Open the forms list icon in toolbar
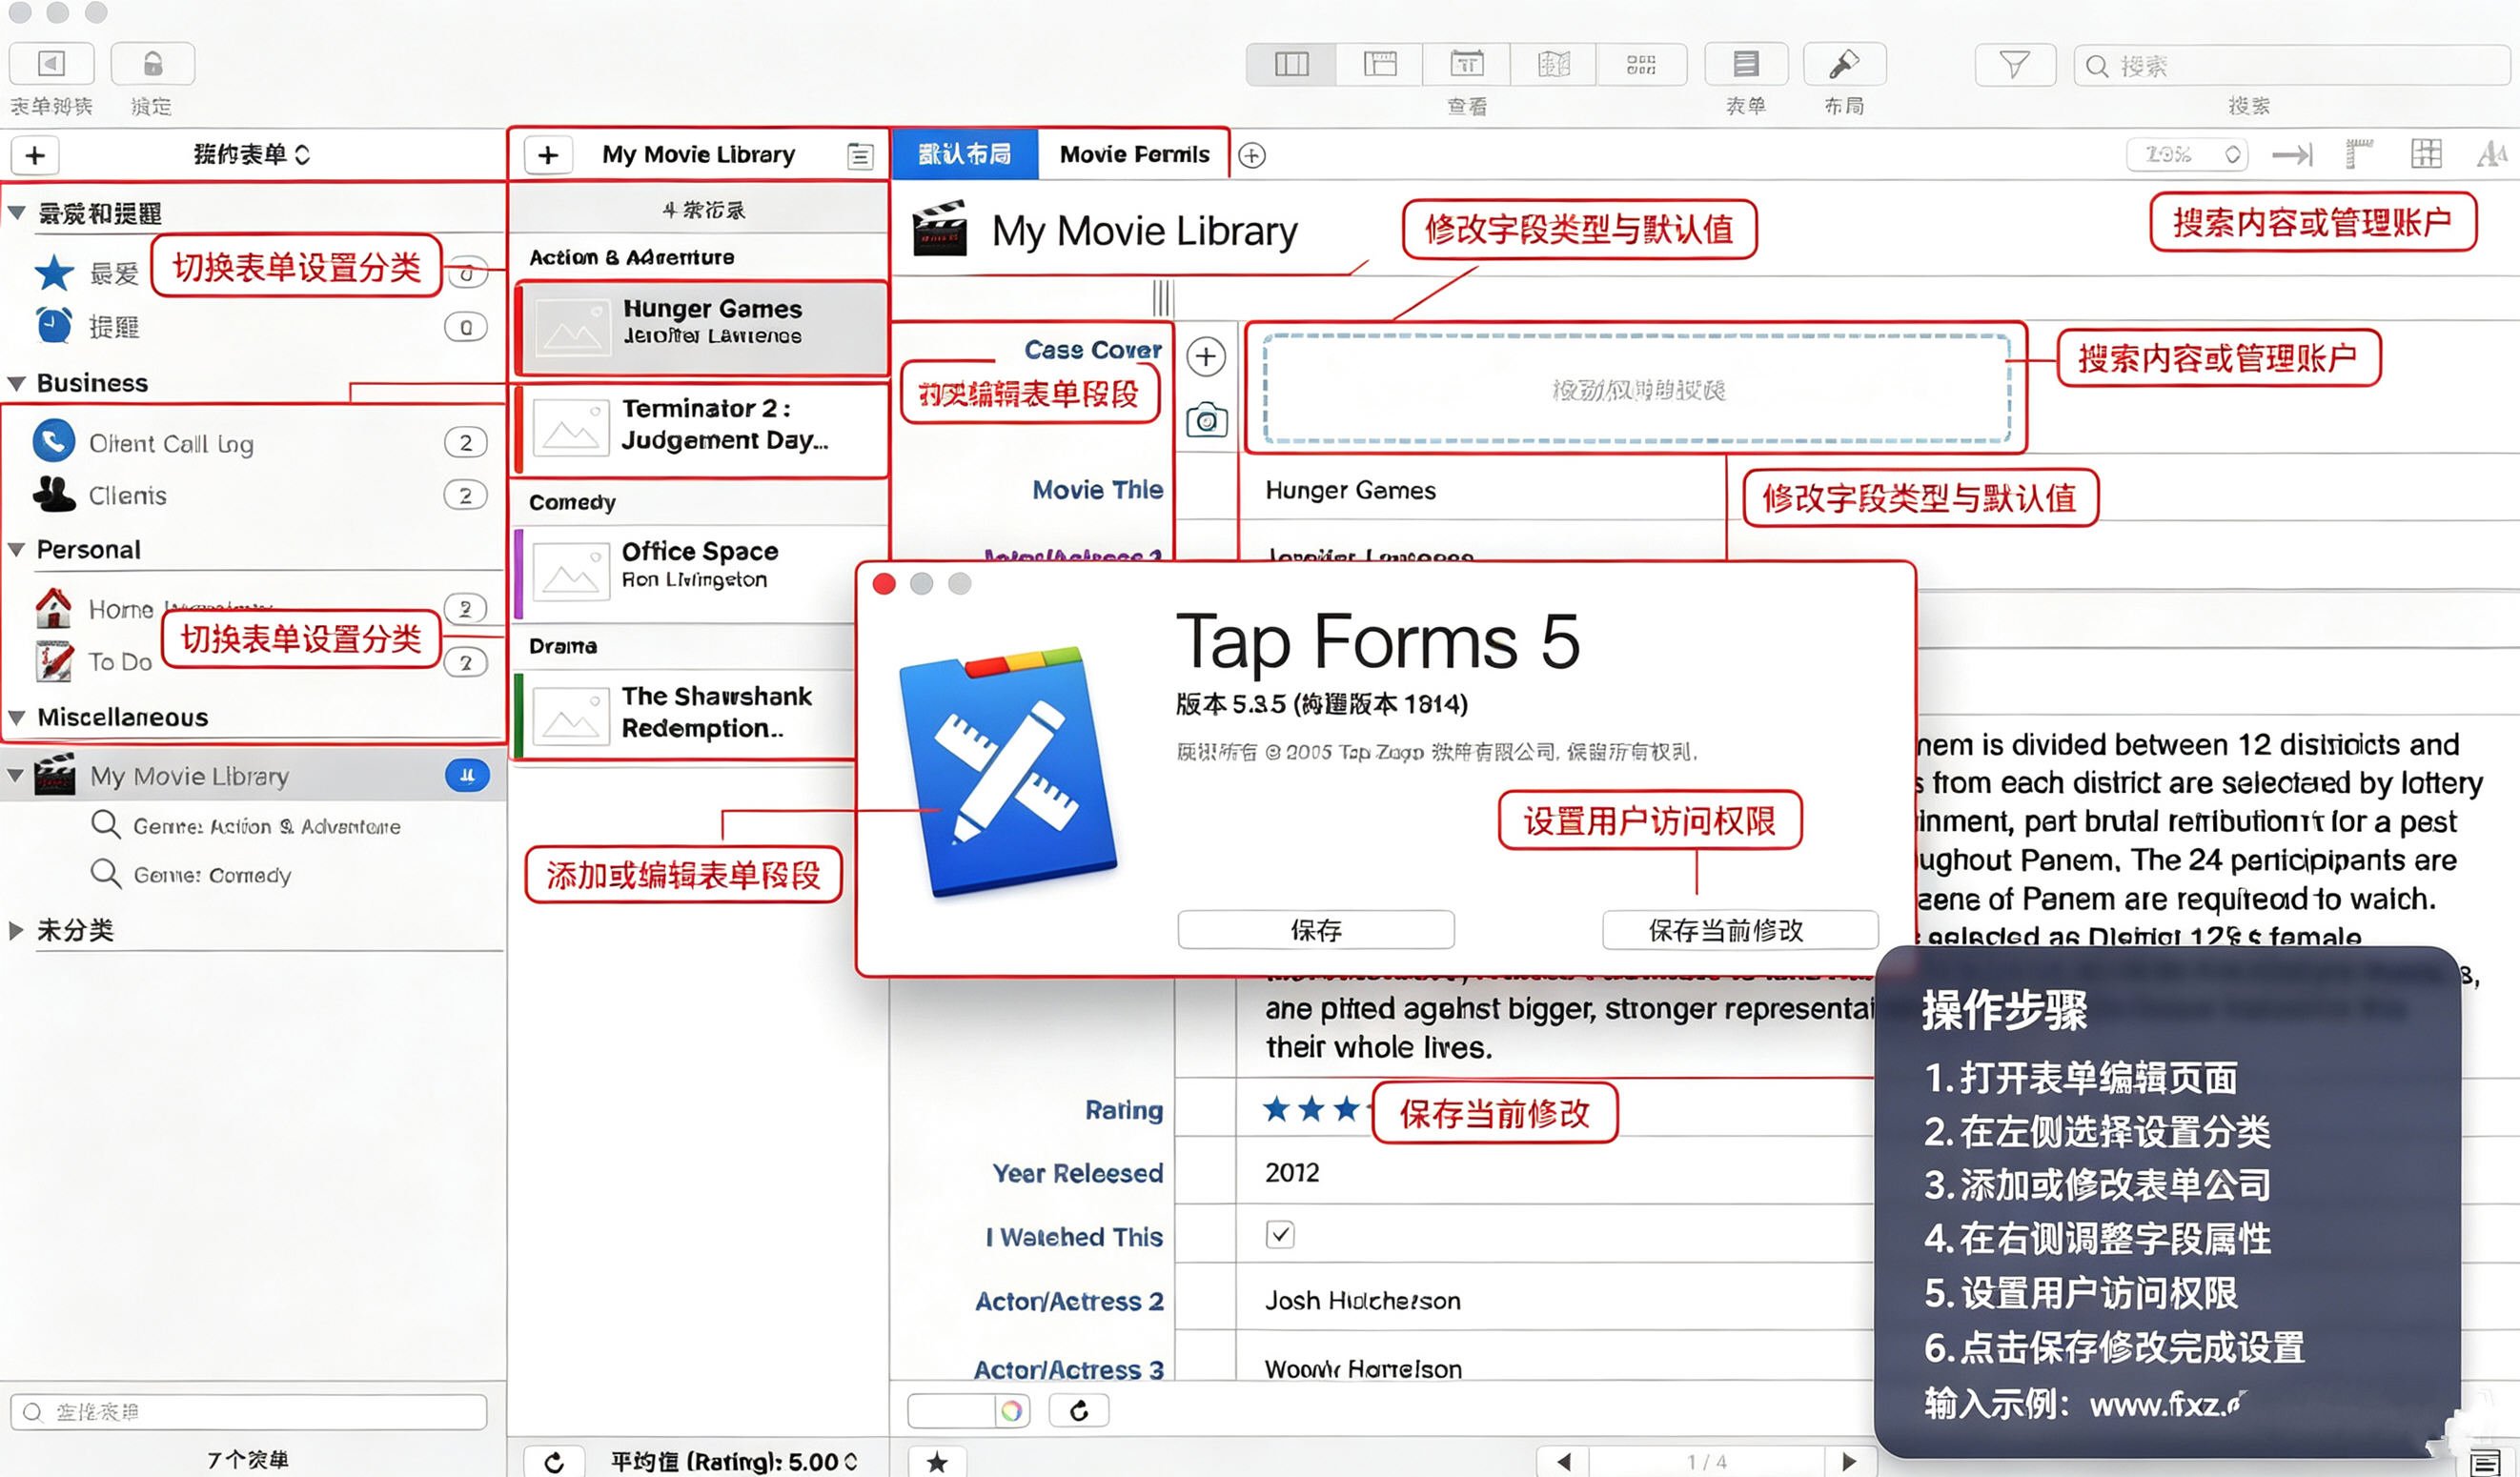The image size is (2520, 1477). [1746, 64]
